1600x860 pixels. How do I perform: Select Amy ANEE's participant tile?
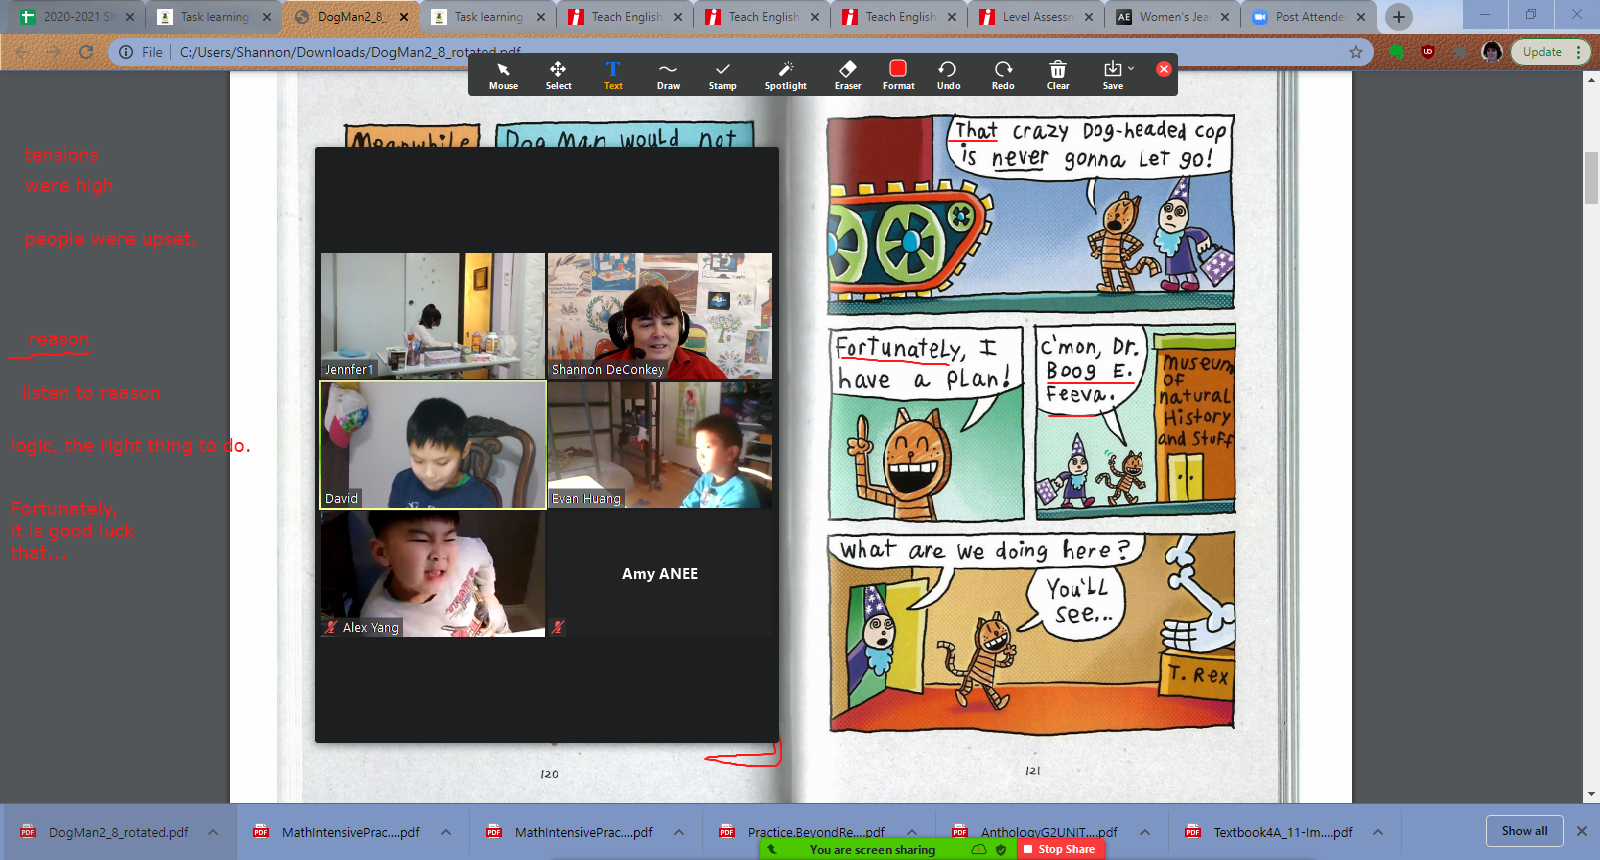click(660, 574)
